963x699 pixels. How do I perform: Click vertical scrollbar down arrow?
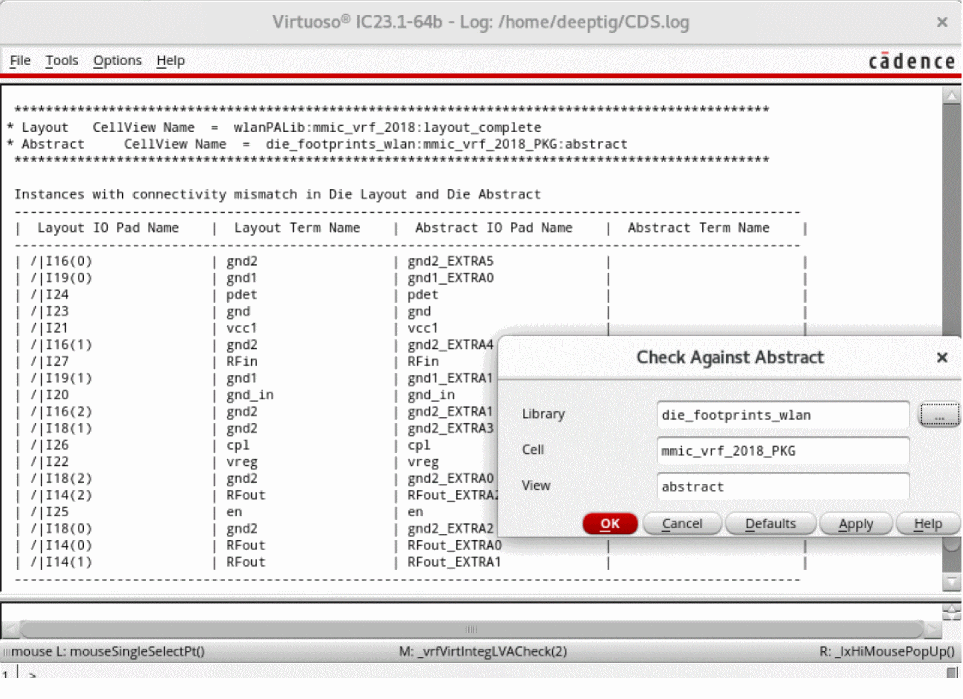(951, 582)
